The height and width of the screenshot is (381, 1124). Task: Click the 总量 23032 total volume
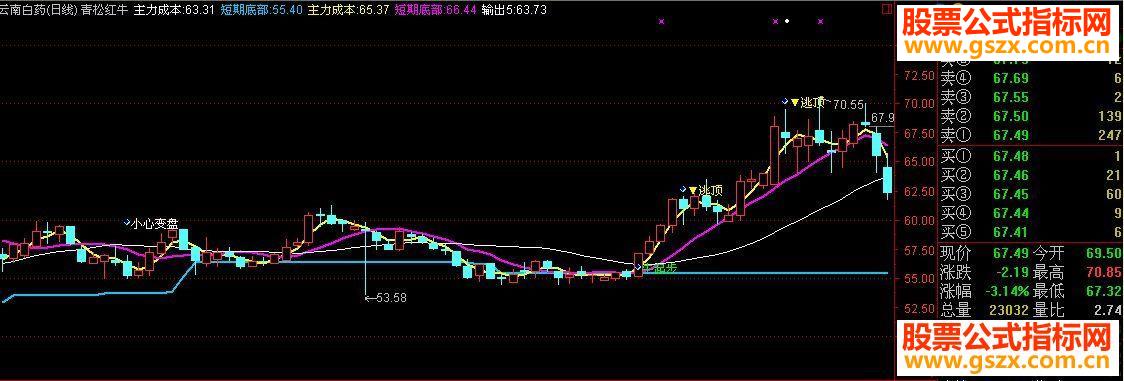pos(984,311)
